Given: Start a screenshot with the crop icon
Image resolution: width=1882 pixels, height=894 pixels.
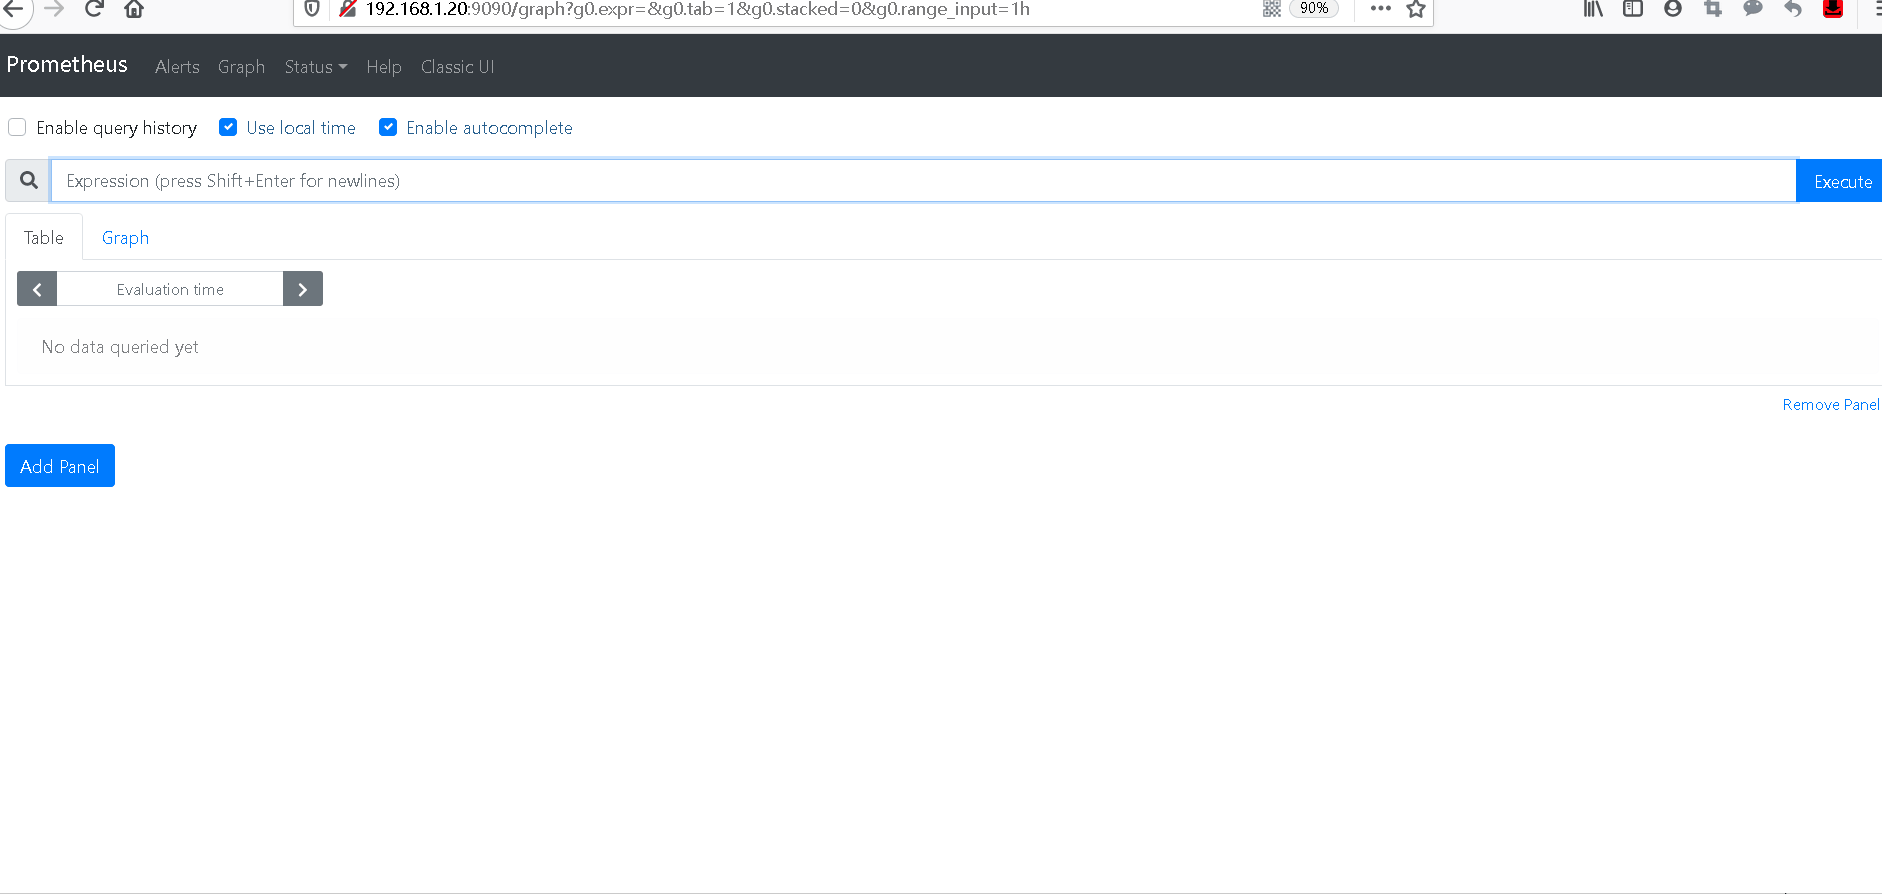Looking at the screenshot, I should [x=1713, y=9].
